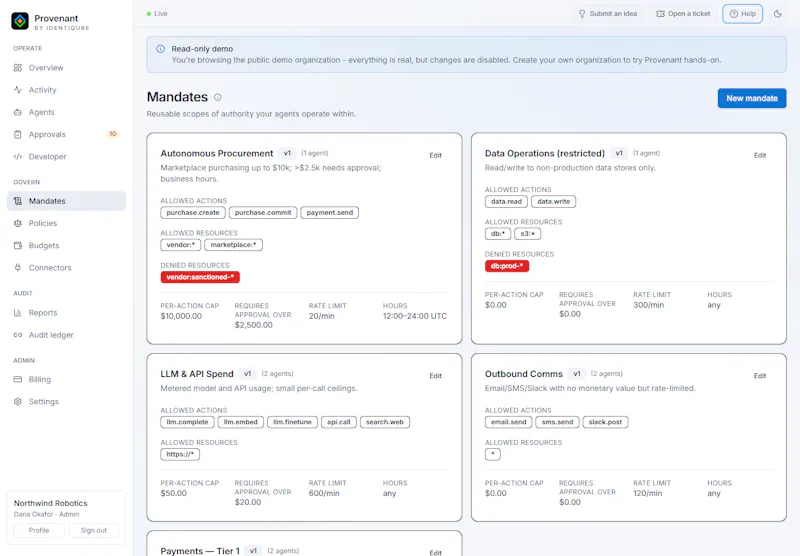
Task: Click the Activity pulse icon
Action: (18, 90)
